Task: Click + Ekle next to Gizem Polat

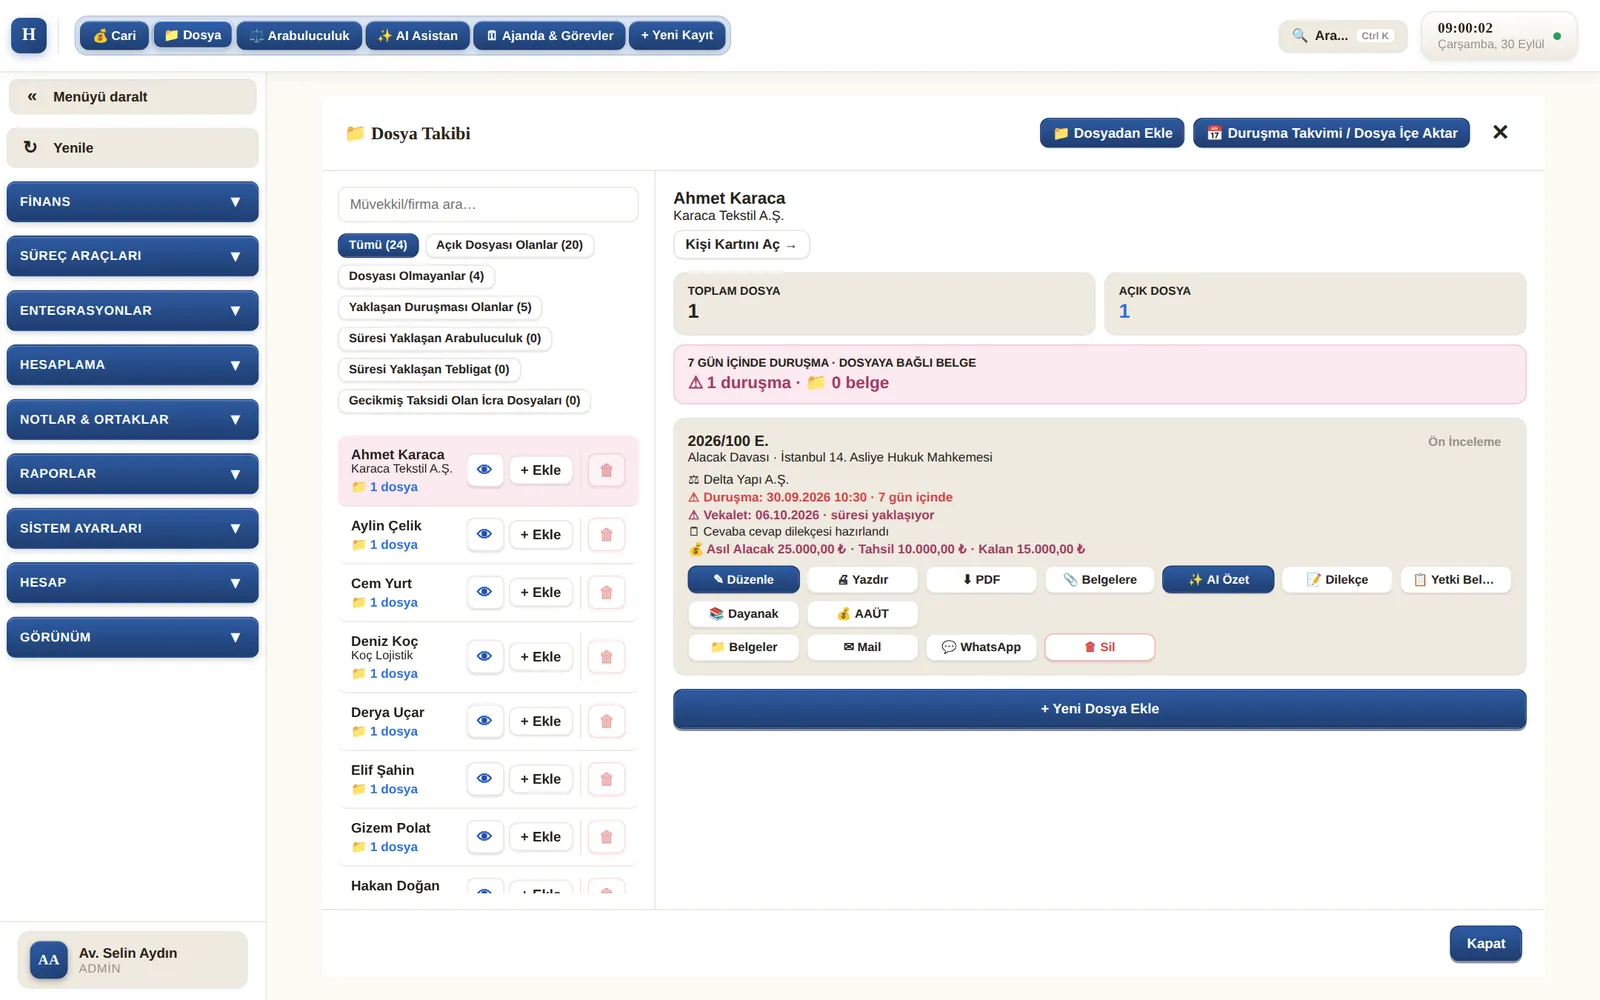Action: 541,837
